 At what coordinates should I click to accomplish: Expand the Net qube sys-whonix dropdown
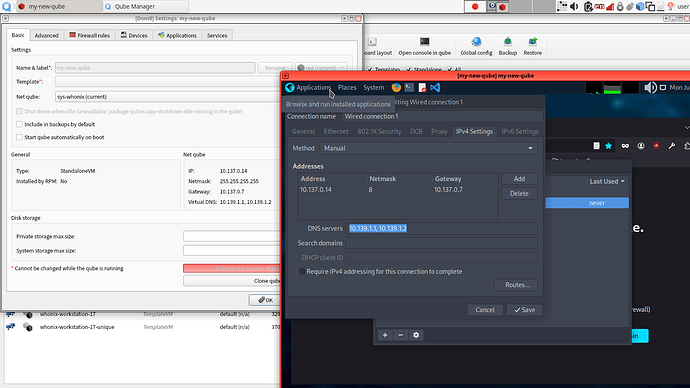tap(167, 97)
